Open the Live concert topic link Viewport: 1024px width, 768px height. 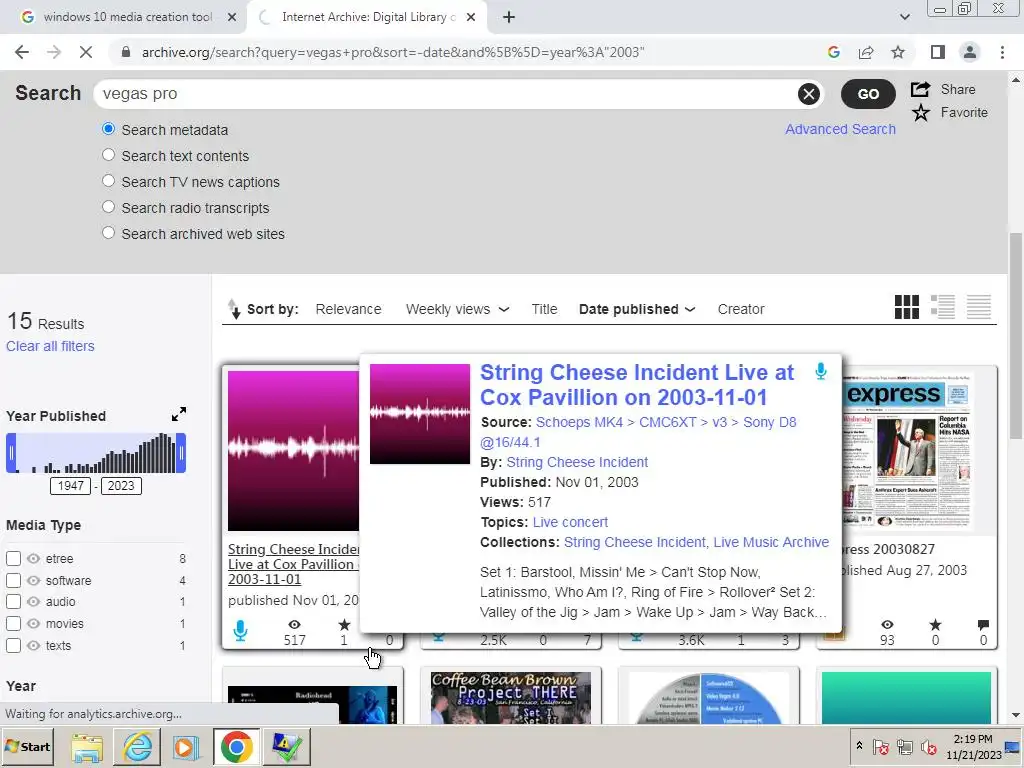click(570, 522)
